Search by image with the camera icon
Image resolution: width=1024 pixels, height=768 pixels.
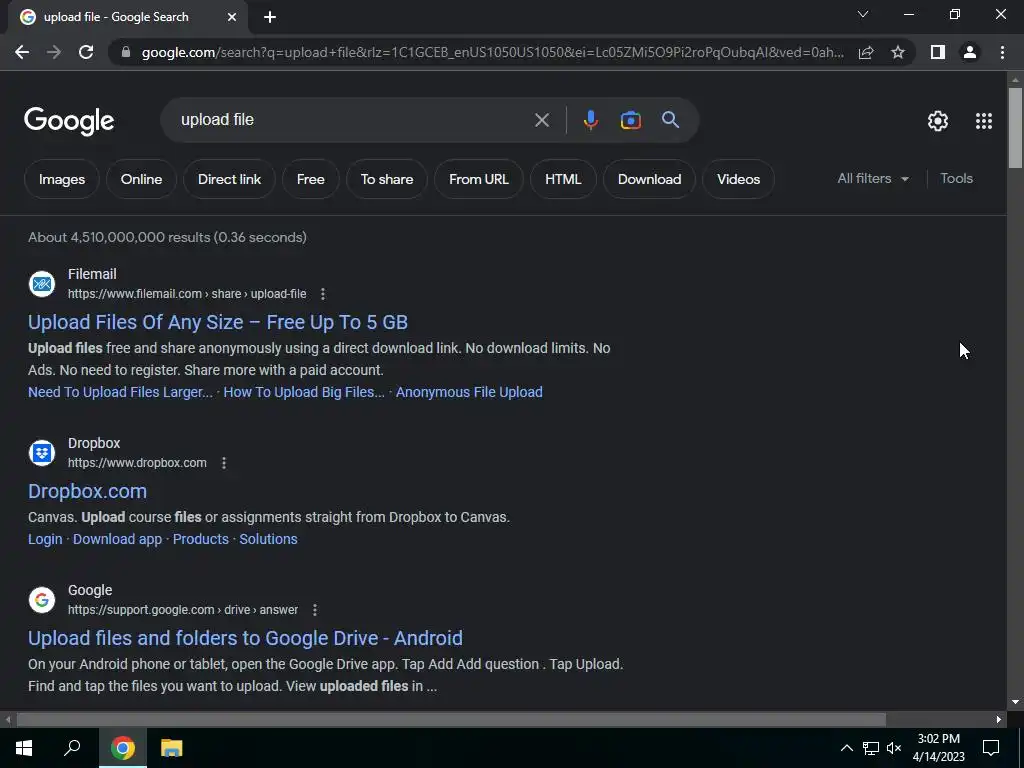(630, 120)
